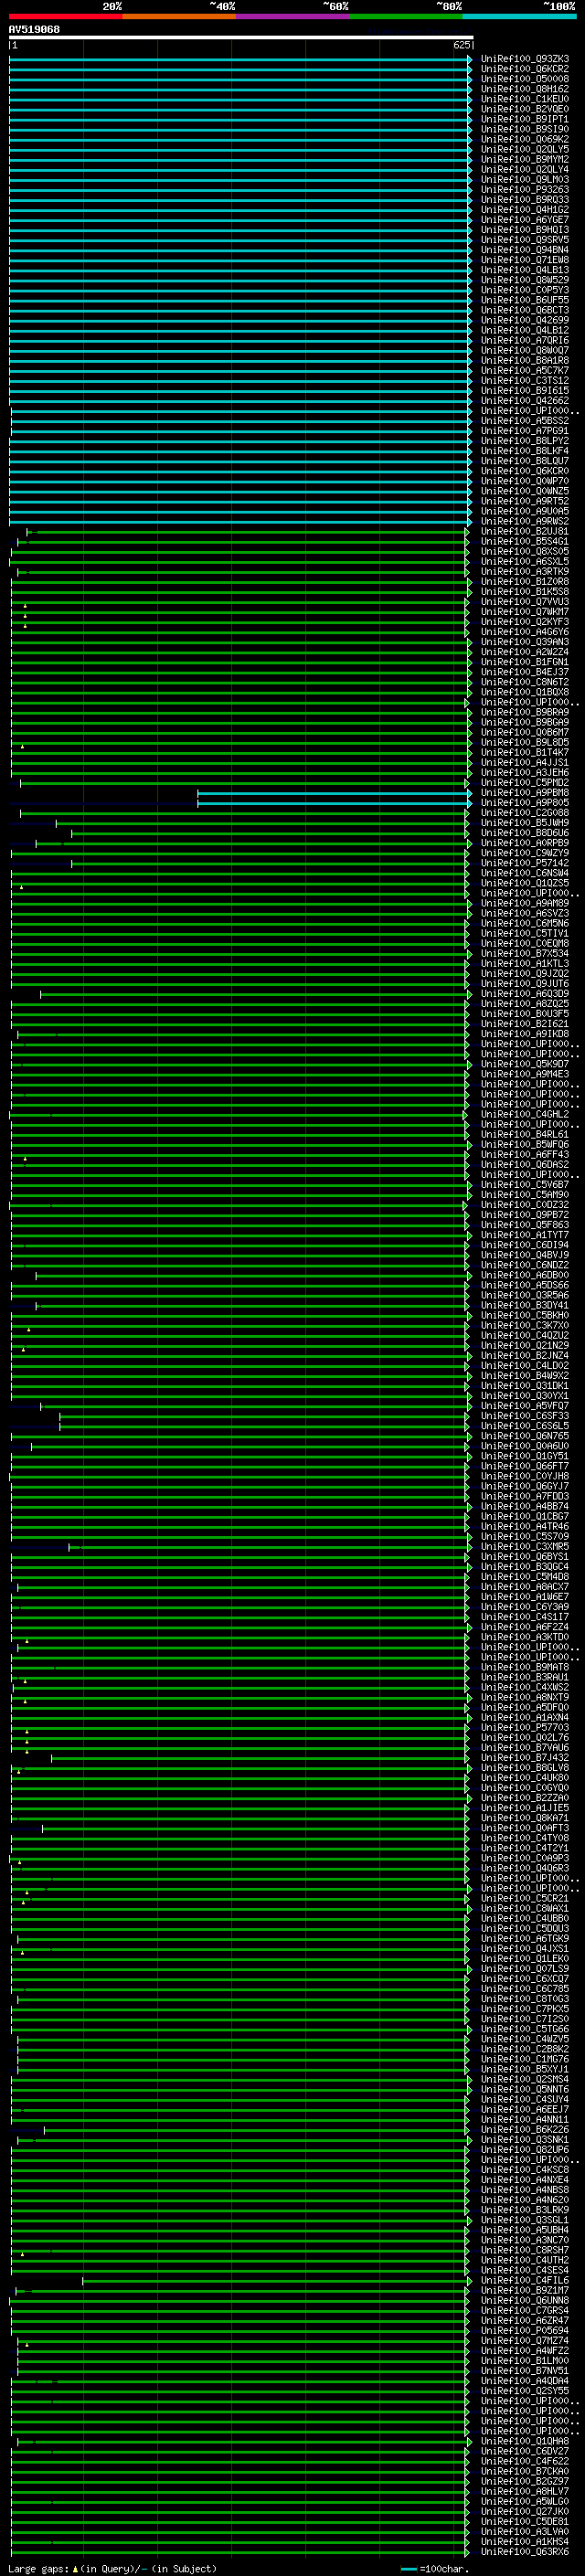Click the UniRef100_Q5K9D7 label
This screenshot has height=2576, width=585.
[x=525, y=1064]
